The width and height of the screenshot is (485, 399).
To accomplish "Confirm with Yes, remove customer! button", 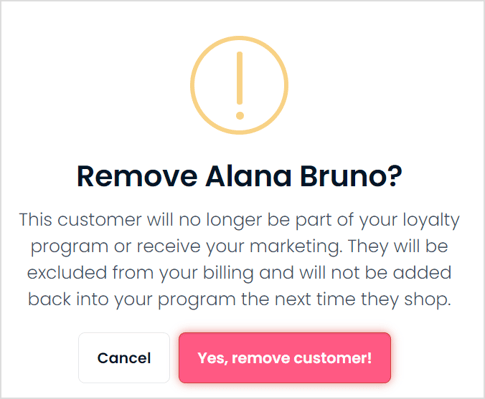I will 285,358.
